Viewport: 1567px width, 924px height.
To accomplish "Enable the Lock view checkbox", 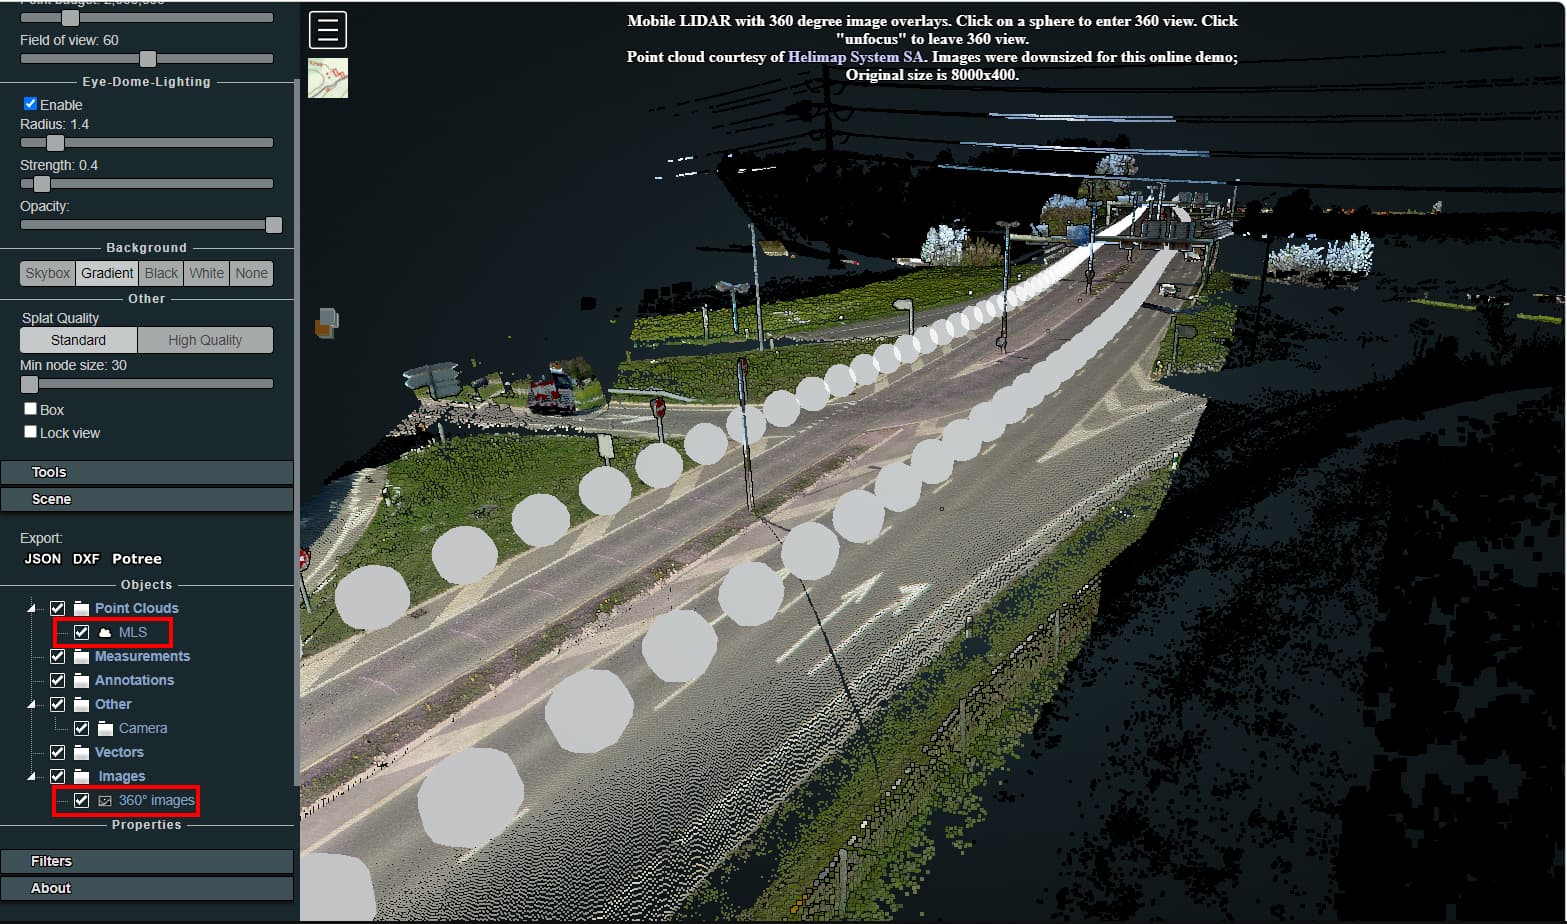I will [30, 430].
